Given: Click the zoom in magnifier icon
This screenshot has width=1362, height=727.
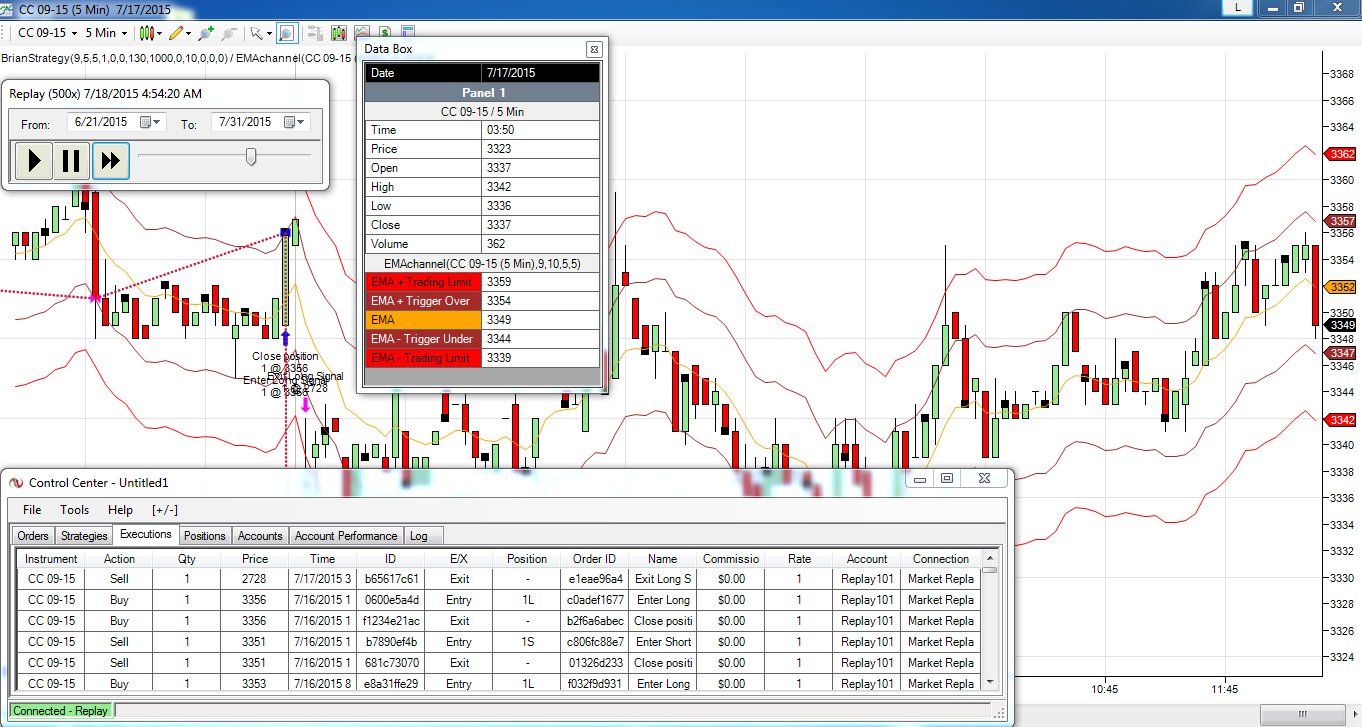Looking at the screenshot, I should (x=206, y=33).
